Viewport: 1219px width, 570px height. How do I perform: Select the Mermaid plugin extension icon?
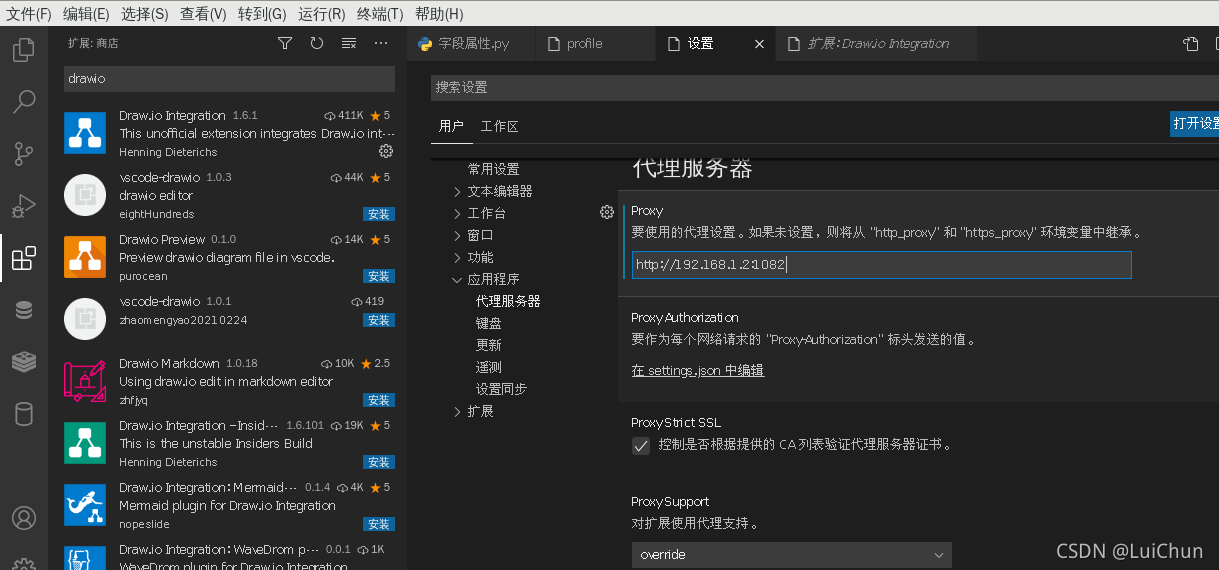pyautogui.click(x=85, y=505)
